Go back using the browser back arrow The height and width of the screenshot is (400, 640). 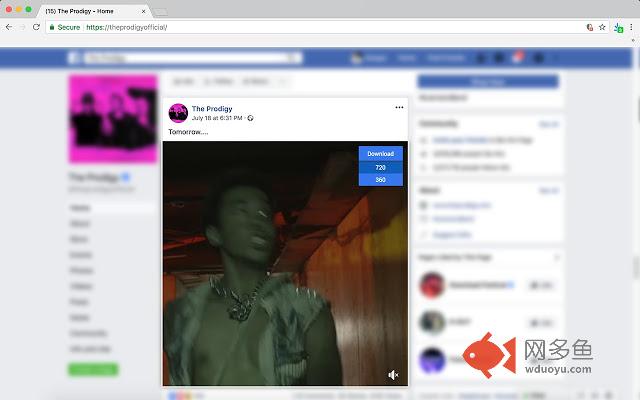pos(9,27)
